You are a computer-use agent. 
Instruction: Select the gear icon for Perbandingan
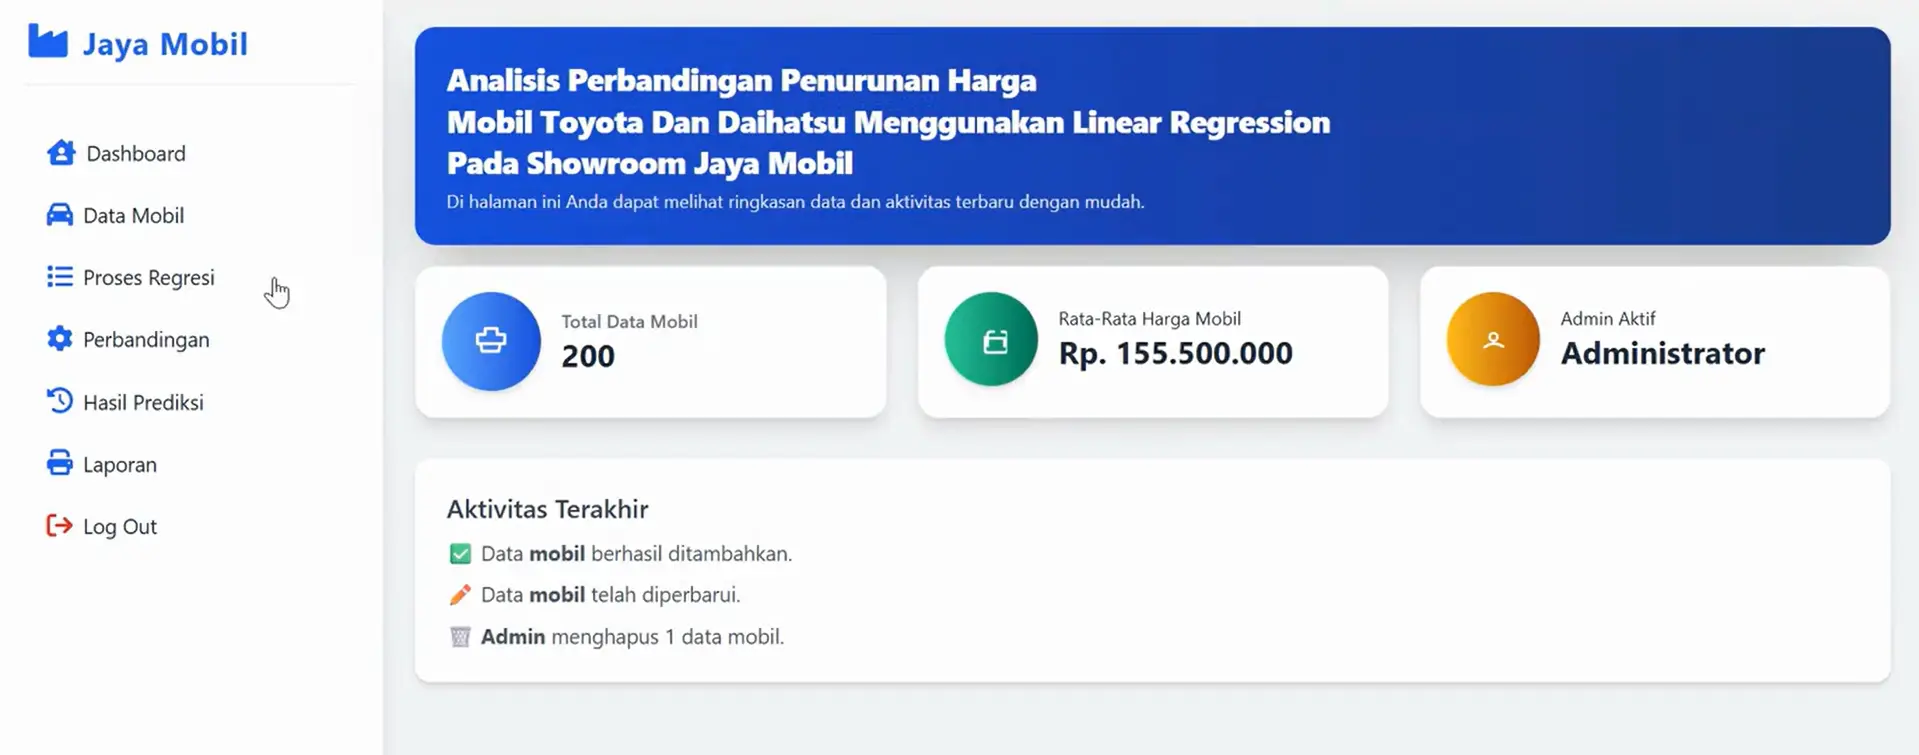pos(61,339)
